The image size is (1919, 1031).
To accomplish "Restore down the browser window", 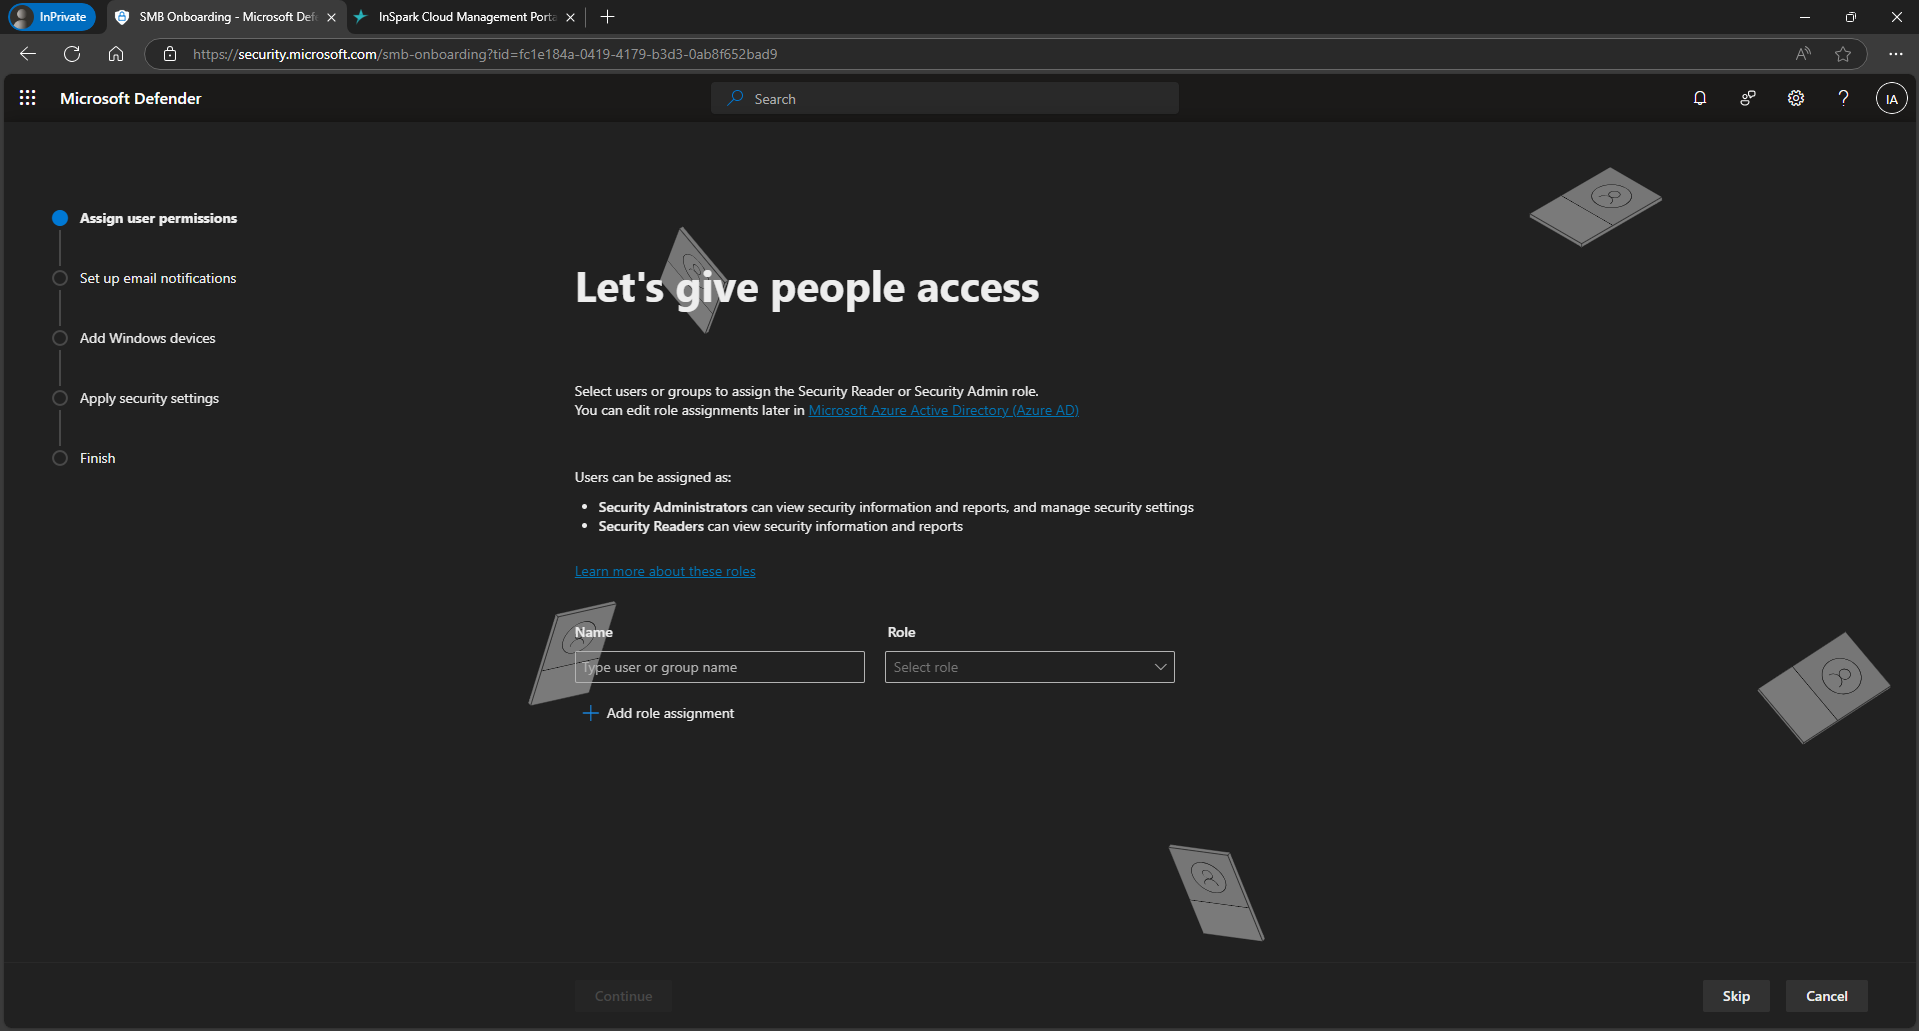I will point(1850,17).
